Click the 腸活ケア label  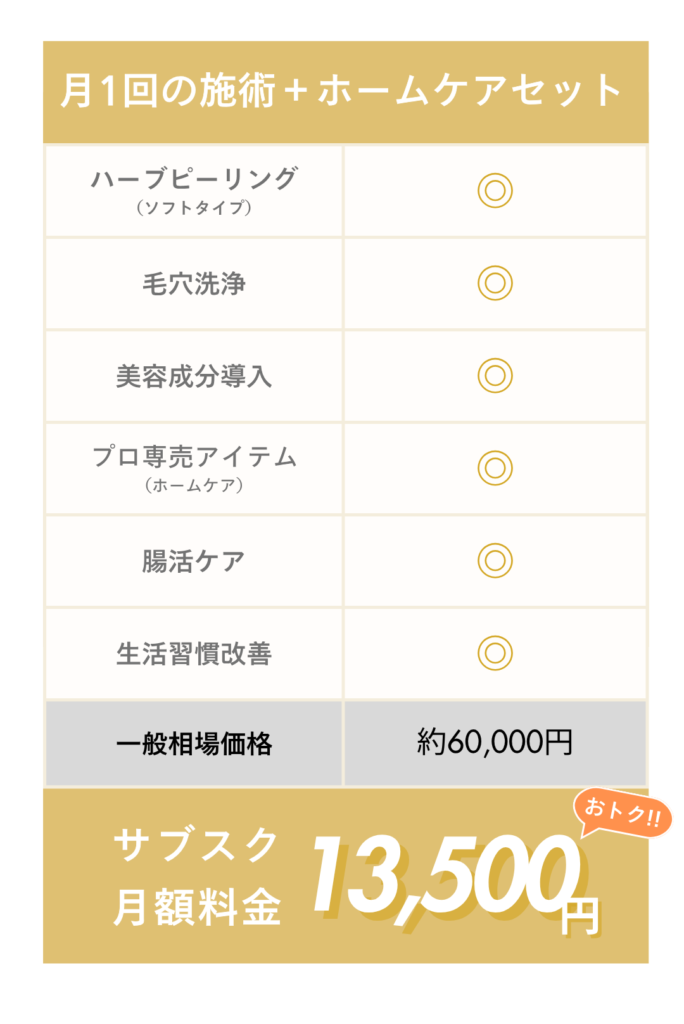click(x=194, y=561)
